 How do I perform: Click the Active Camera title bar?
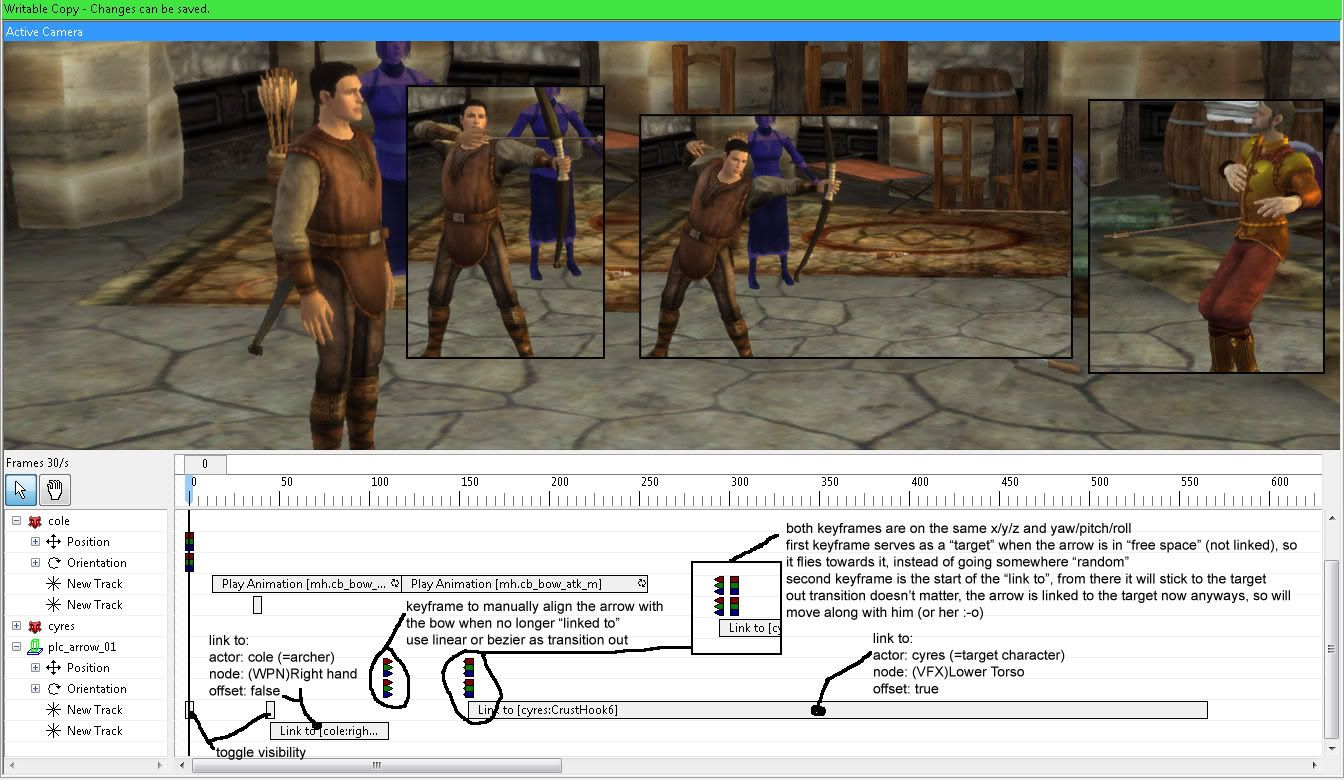click(x=672, y=32)
